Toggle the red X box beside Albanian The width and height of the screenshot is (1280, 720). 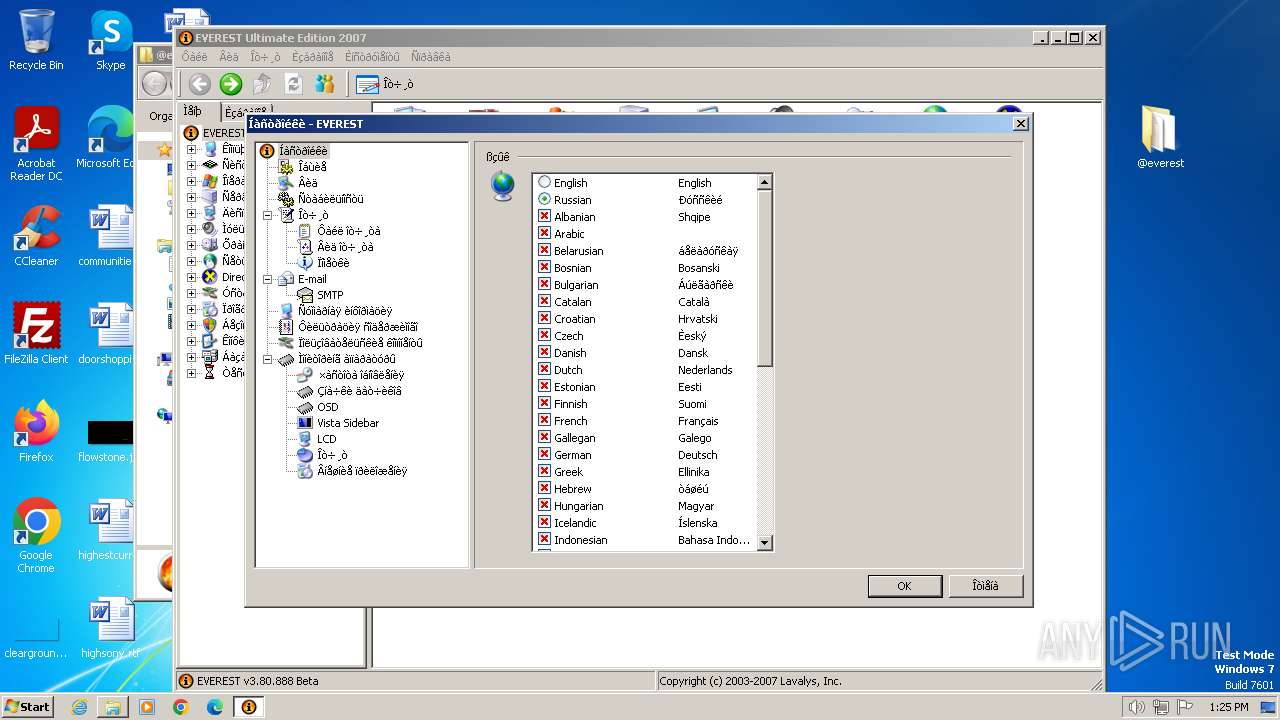coord(544,216)
